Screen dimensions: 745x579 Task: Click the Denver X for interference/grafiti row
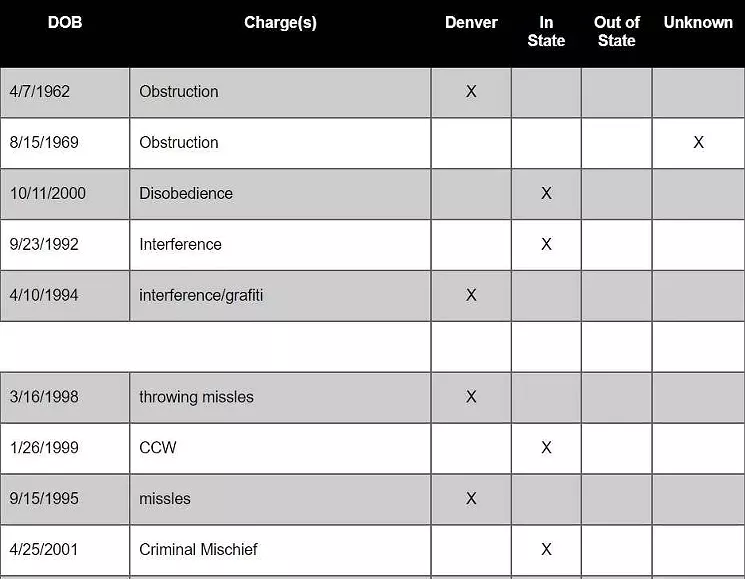tap(471, 295)
